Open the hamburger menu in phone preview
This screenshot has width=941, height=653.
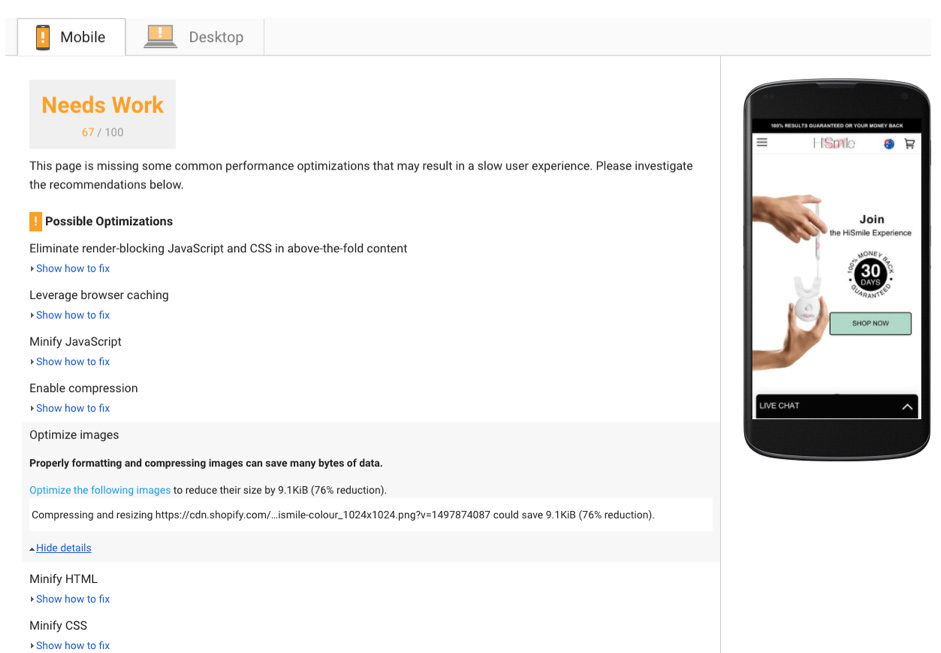tap(762, 142)
